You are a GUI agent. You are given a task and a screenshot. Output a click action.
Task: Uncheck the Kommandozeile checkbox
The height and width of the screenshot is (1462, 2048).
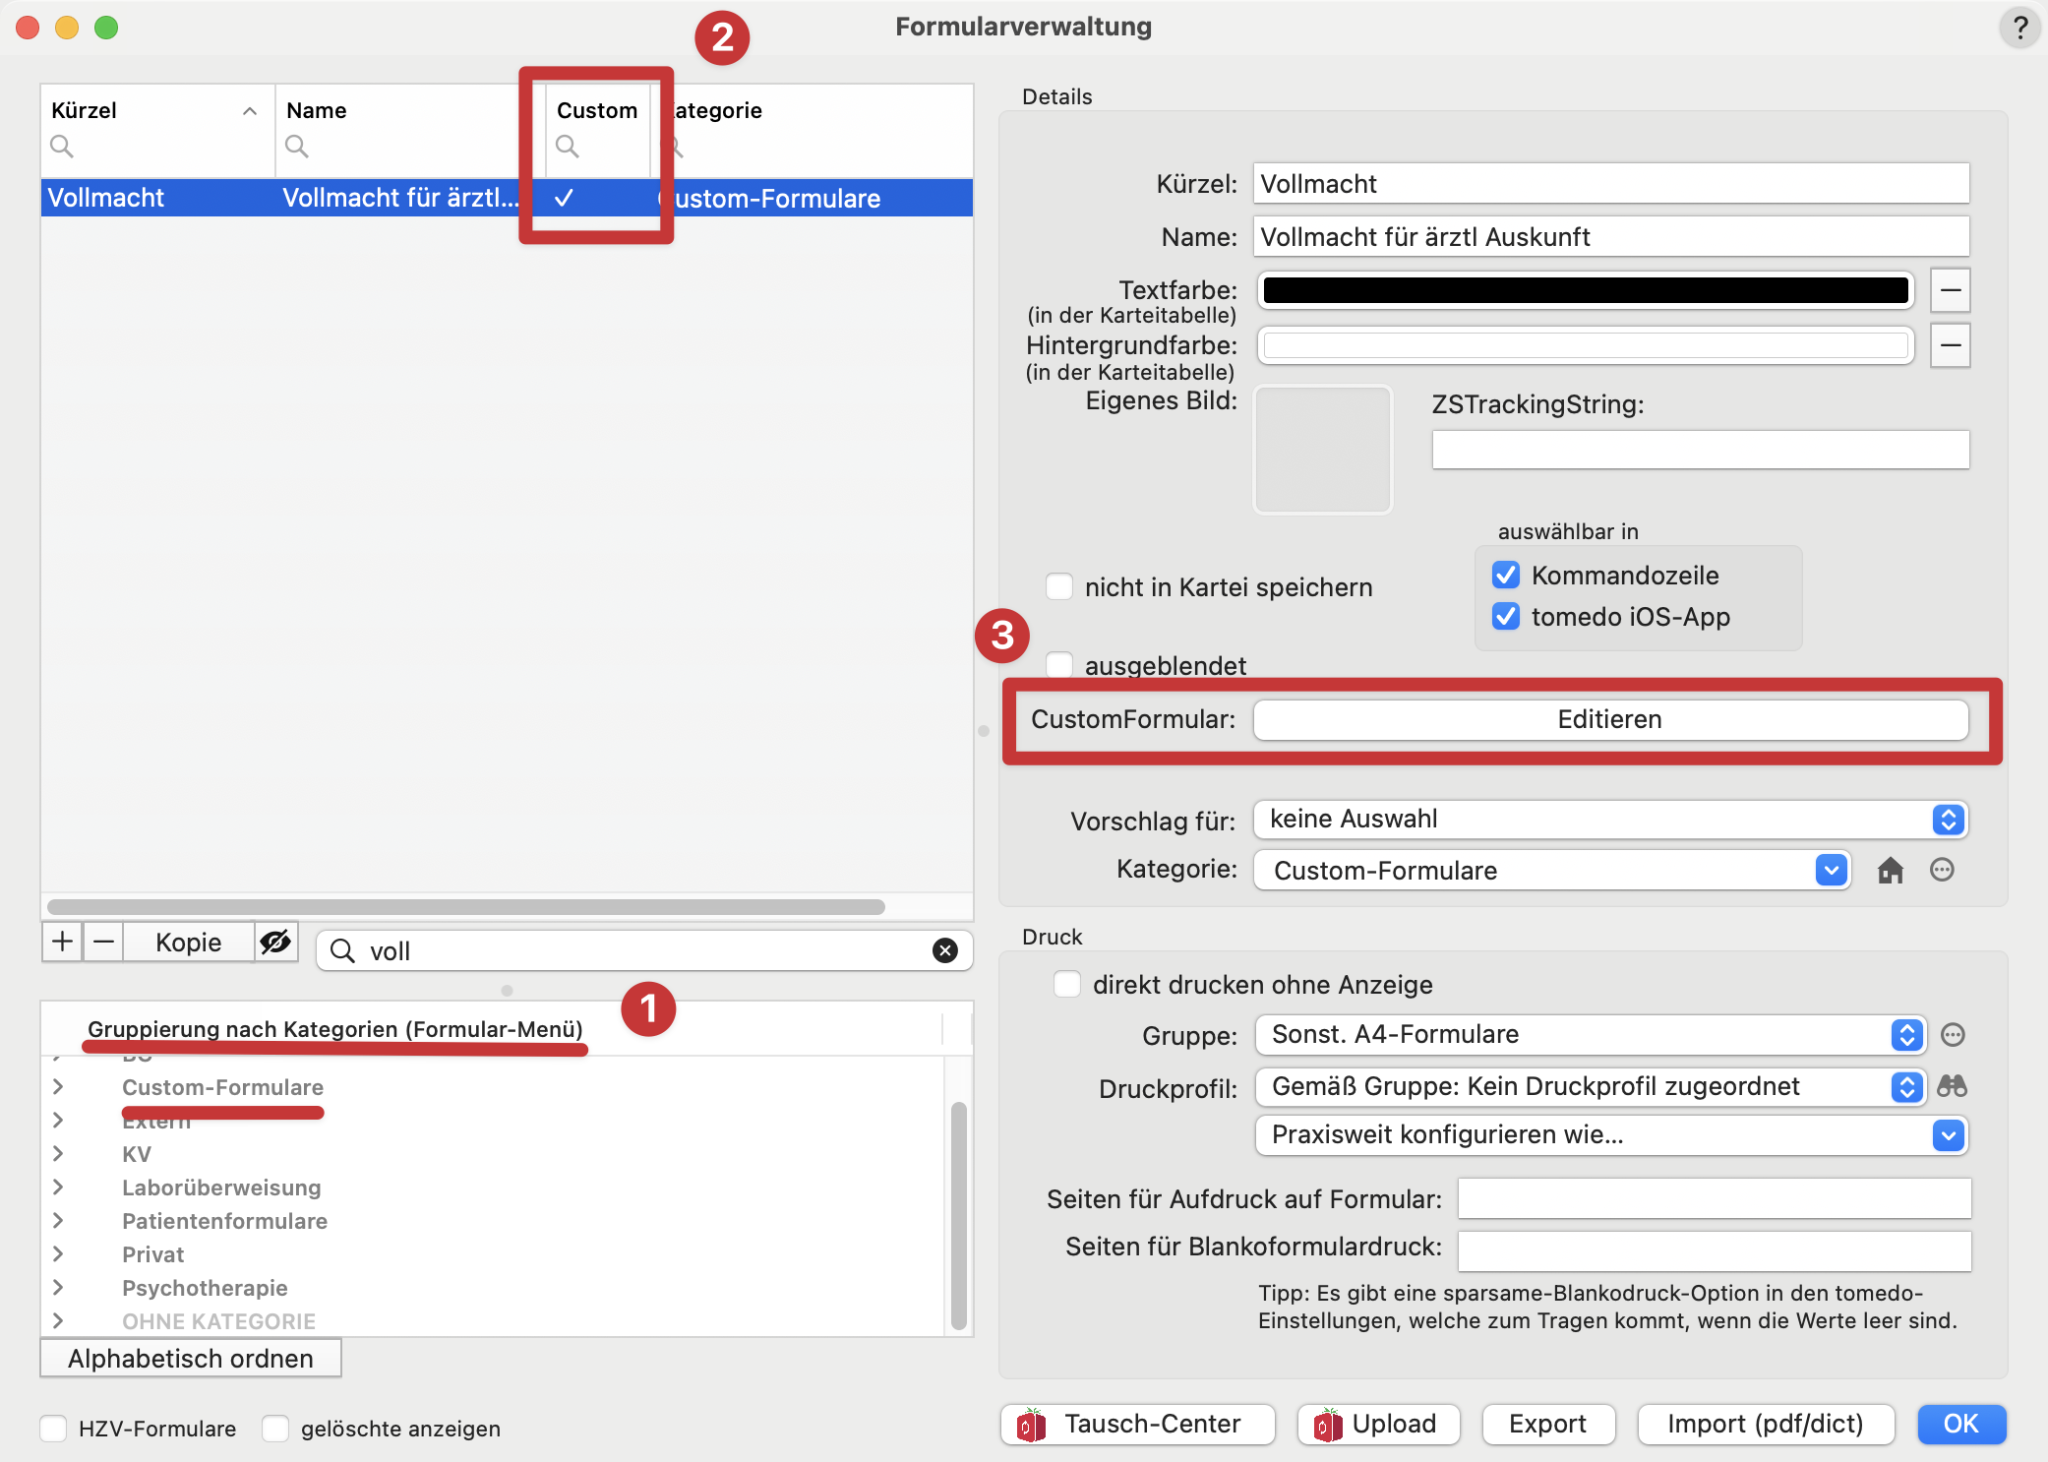click(1505, 575)
